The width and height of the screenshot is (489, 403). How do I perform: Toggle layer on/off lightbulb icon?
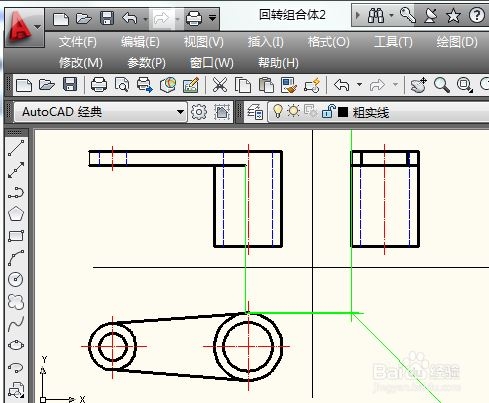pyautogui.click(x=278, y=111)
